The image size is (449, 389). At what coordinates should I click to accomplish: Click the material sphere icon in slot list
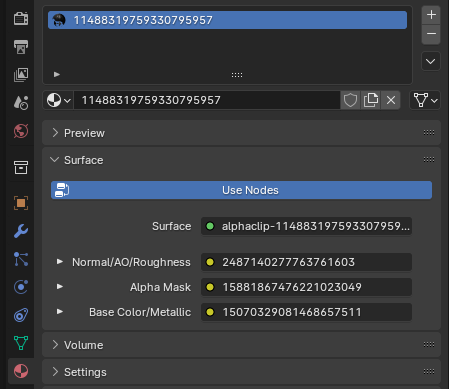(x=59, y=20)
